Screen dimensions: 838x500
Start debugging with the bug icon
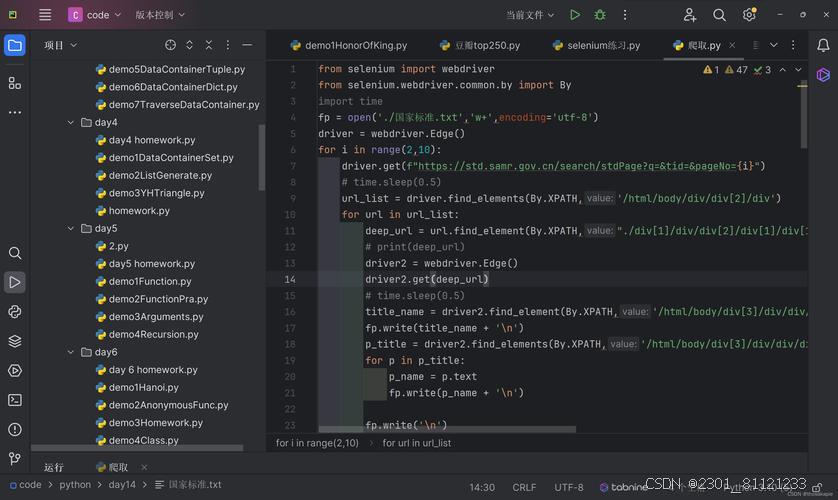[x=600, y=15]
